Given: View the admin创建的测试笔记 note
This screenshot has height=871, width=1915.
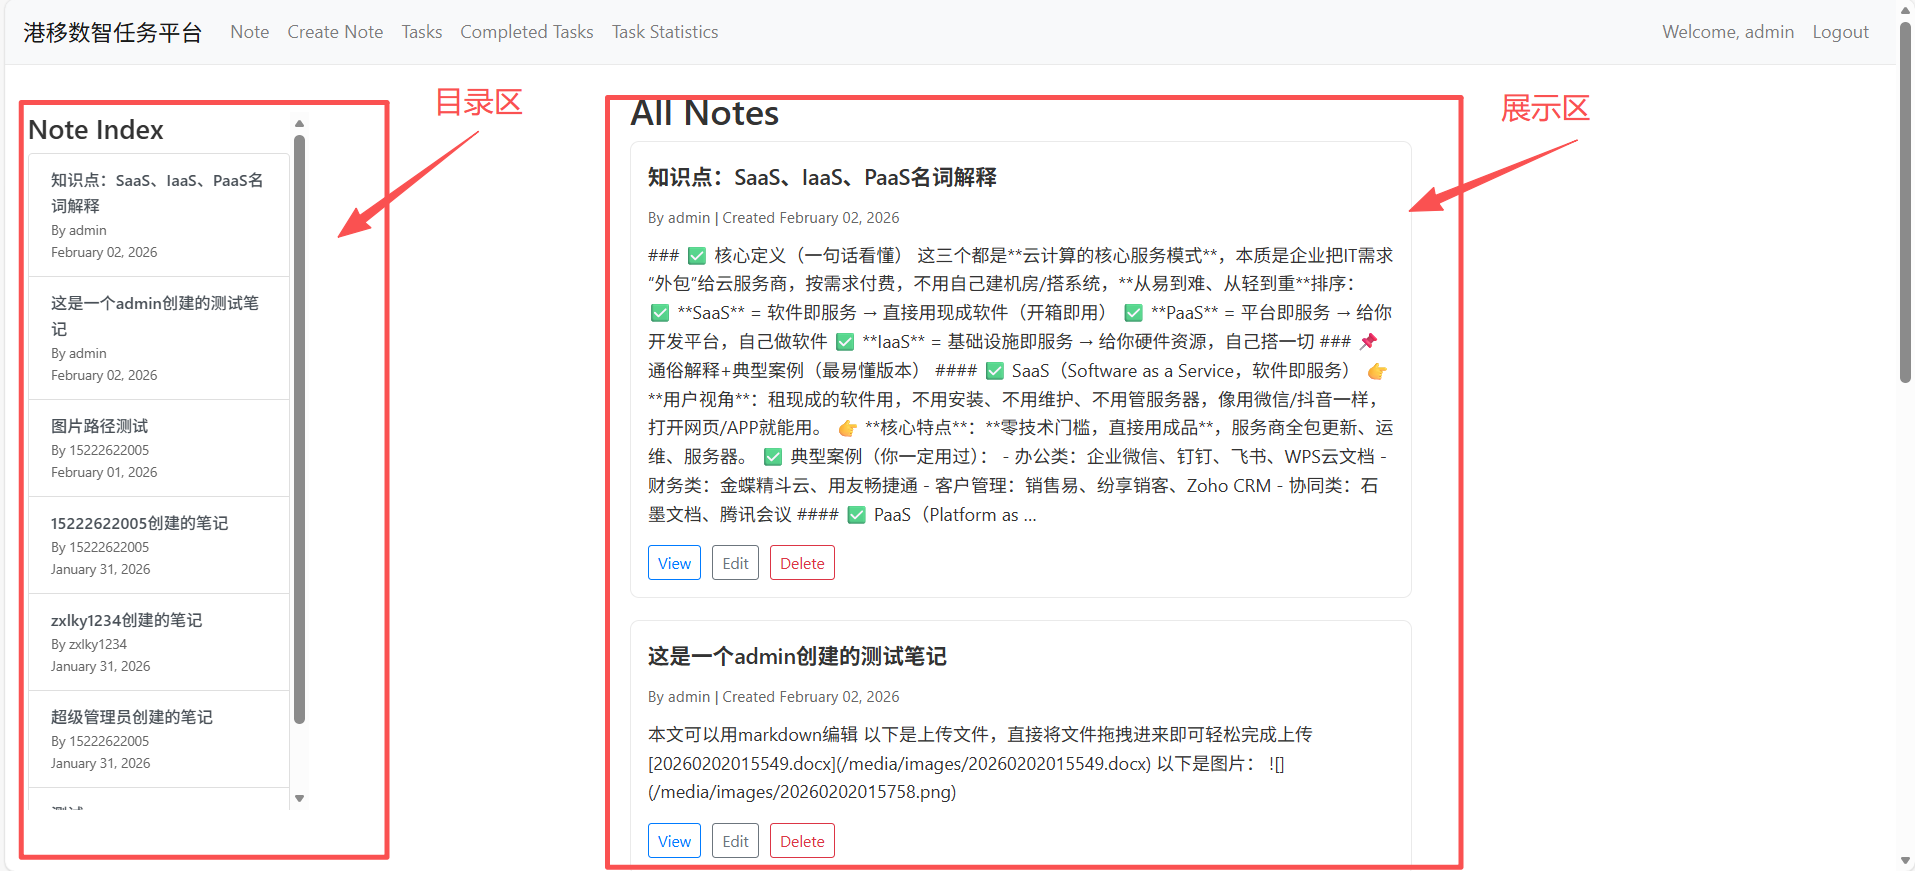Looking at the screenshot, I should click(x=674, y=841).
